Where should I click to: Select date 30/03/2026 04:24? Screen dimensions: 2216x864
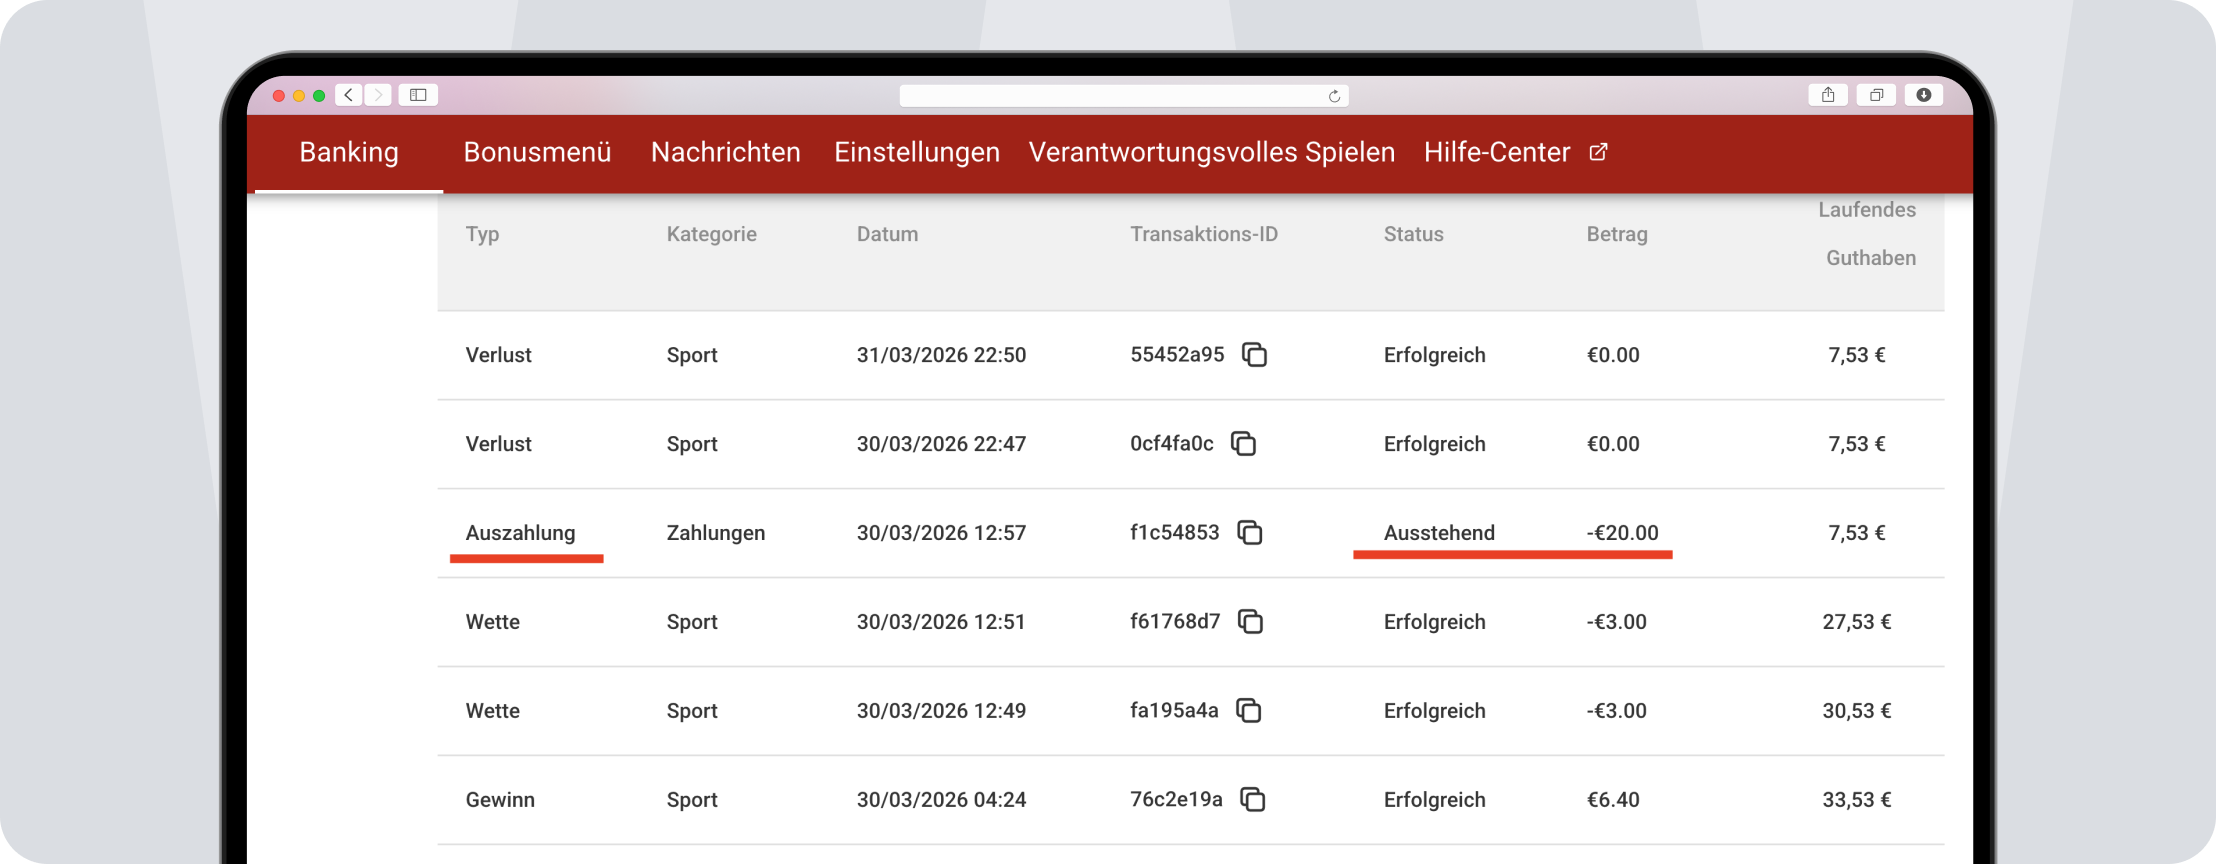941,800
